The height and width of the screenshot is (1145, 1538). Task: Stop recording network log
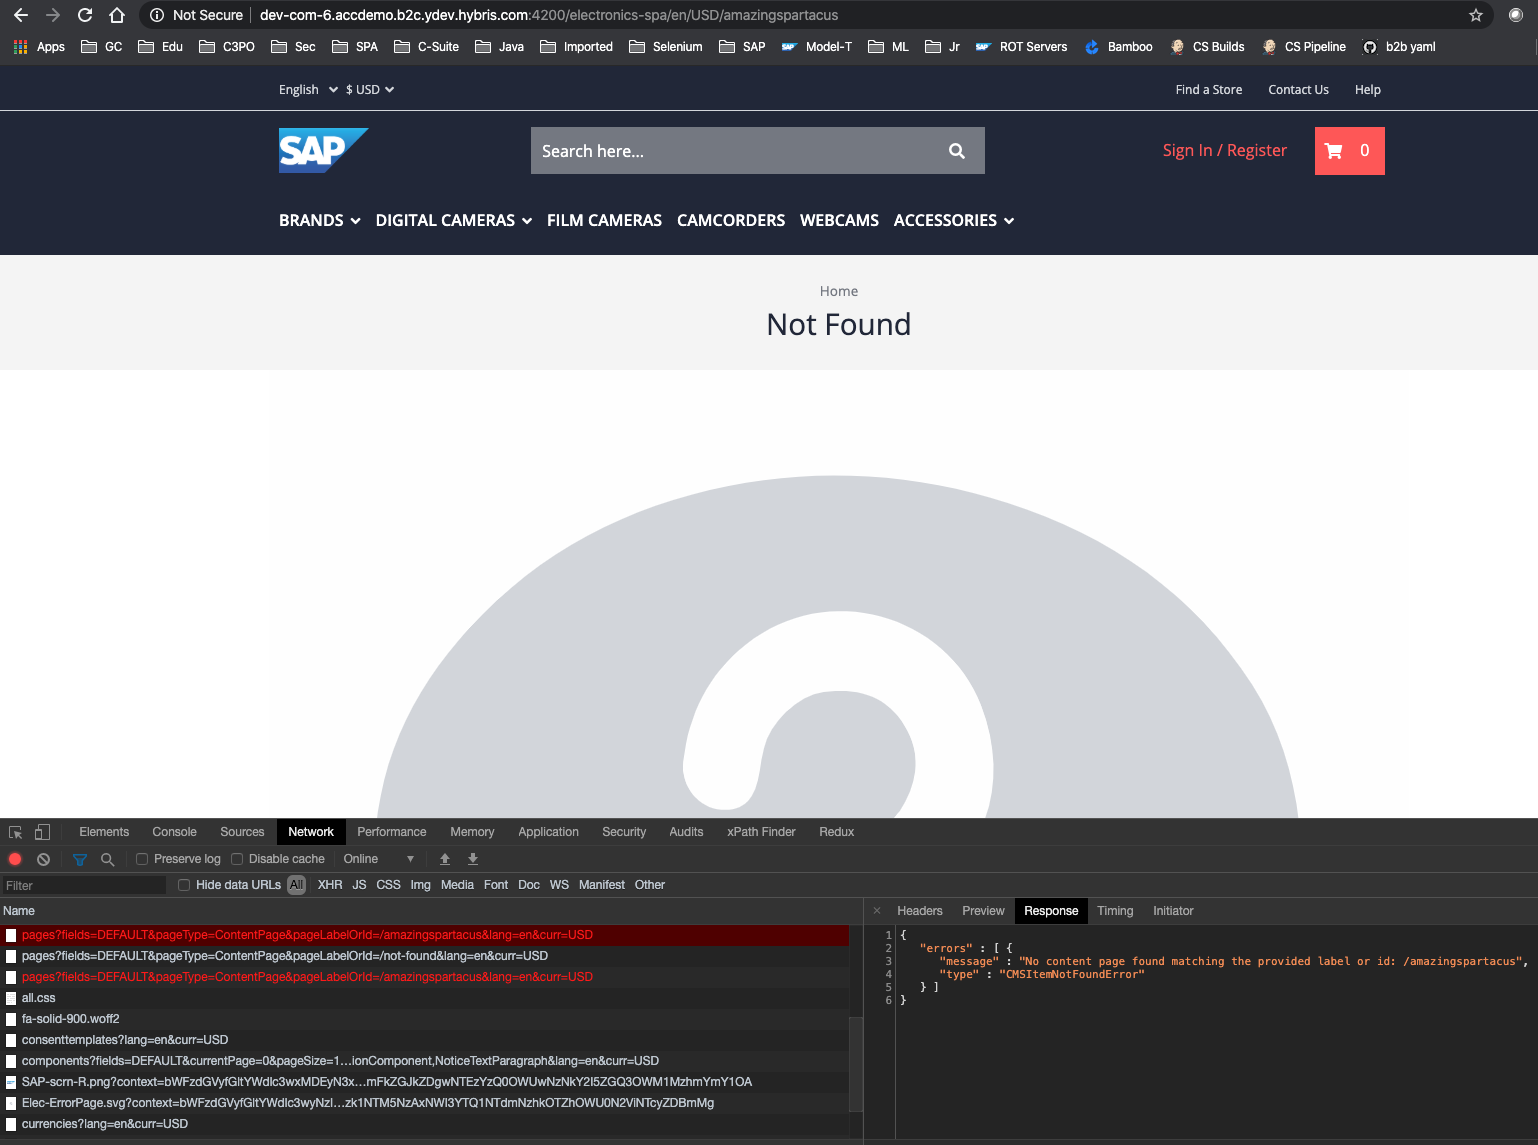coord(15,858)
